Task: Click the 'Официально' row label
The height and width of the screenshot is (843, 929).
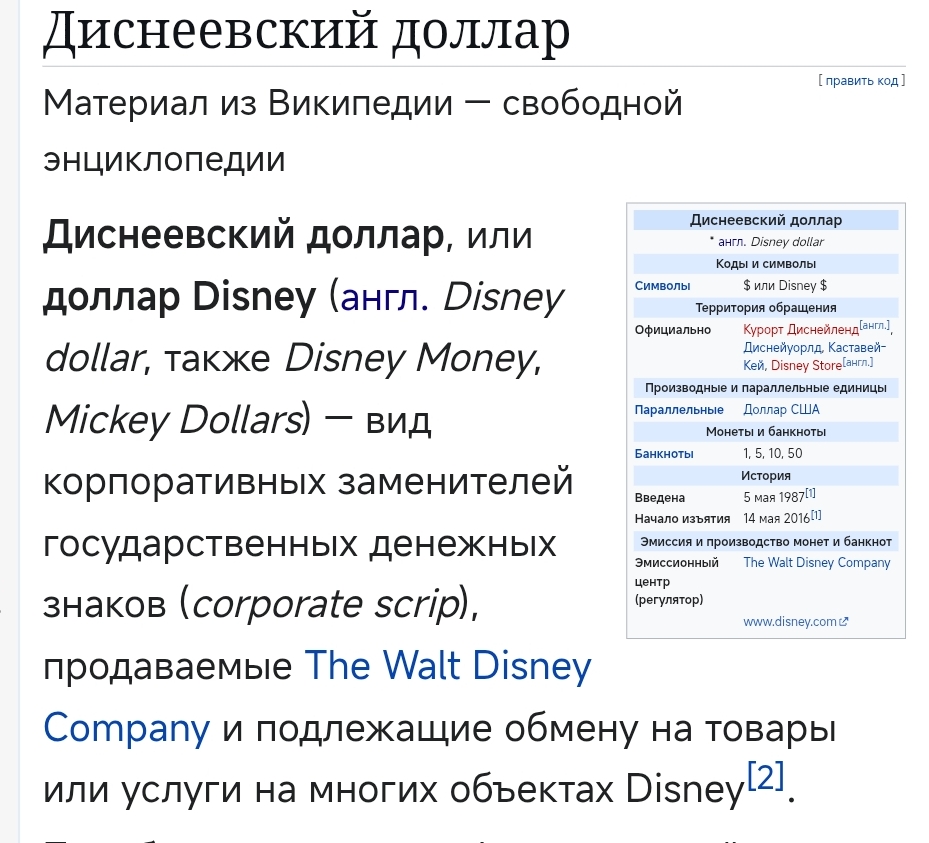Action: (x=672, y=329)
